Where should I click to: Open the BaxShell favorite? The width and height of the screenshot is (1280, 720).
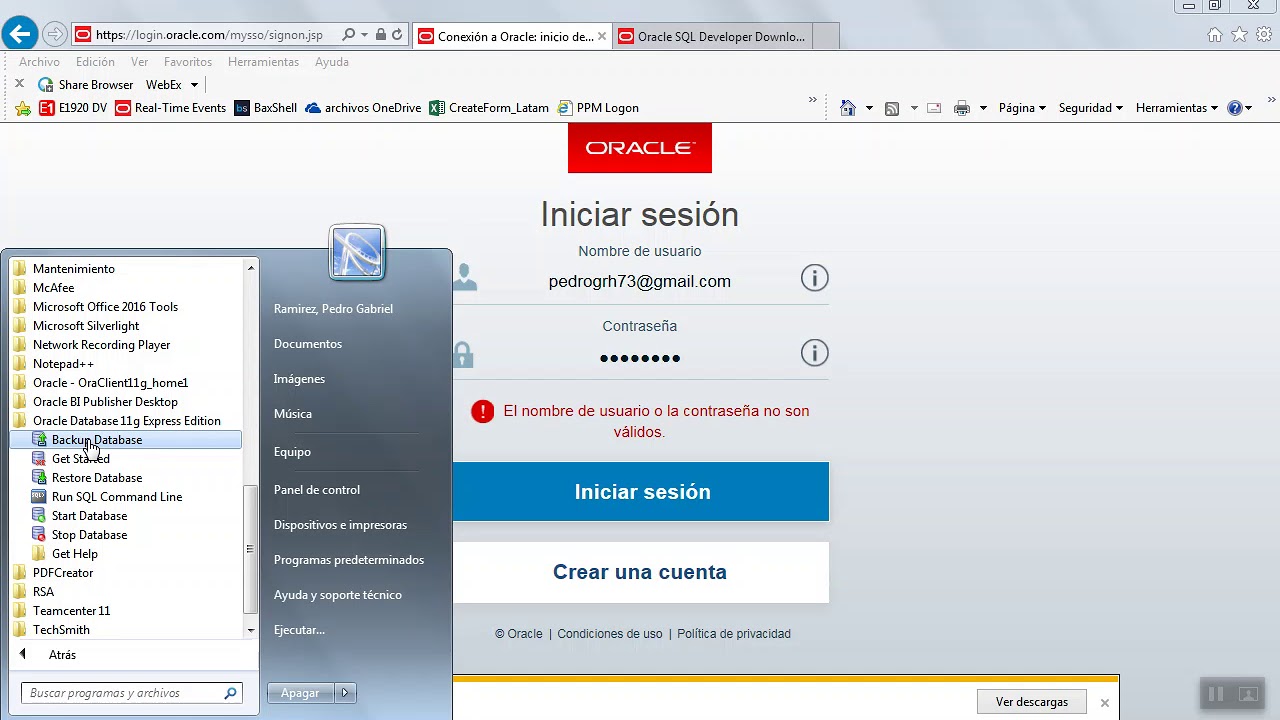(265, 108)
